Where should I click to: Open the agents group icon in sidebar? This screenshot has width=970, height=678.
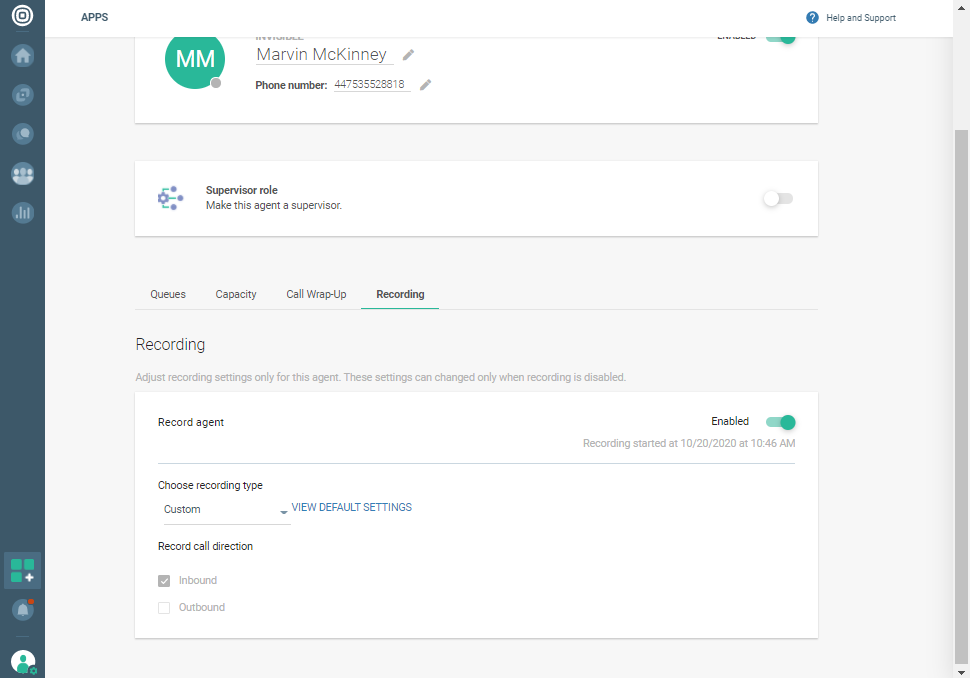[x=22, y=174]
